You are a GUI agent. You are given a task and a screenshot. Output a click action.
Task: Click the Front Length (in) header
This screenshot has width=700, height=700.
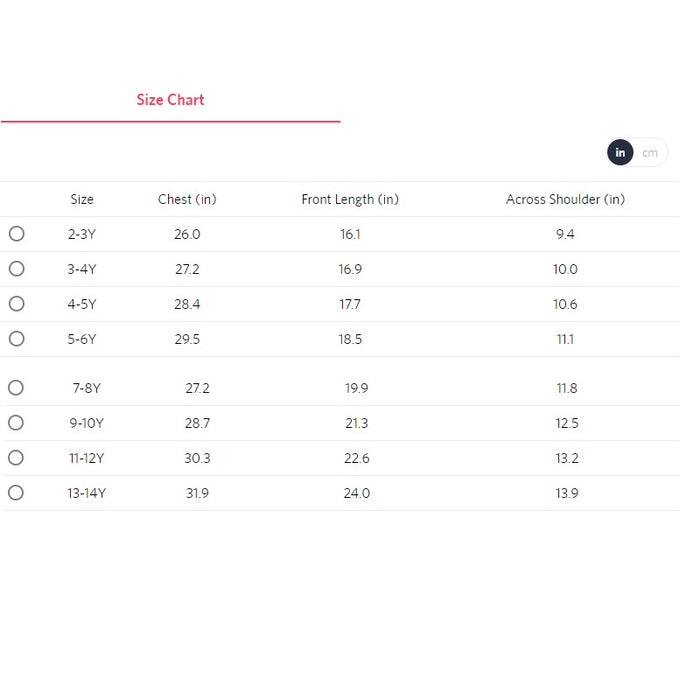(350, 199)
